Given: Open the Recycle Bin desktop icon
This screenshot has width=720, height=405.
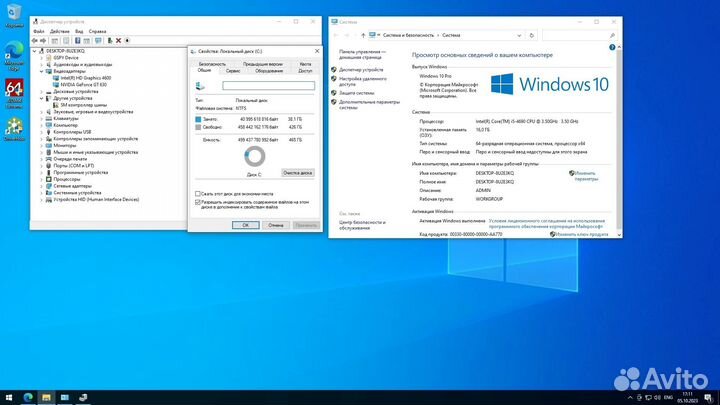Looking at the screenshot, I should [14, 21].
